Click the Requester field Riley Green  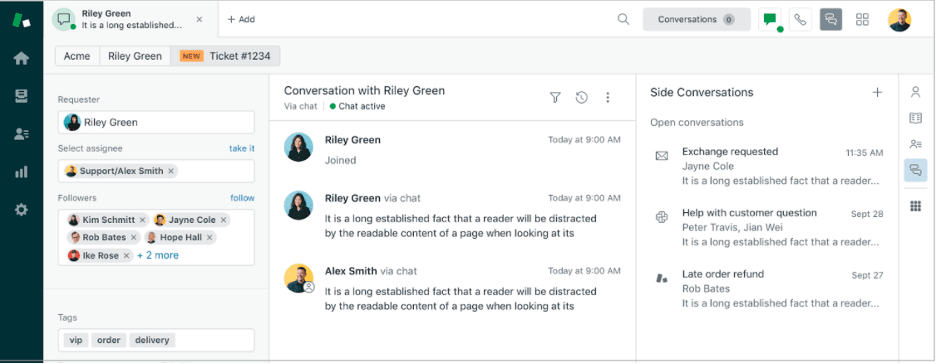tap(156, 122)
